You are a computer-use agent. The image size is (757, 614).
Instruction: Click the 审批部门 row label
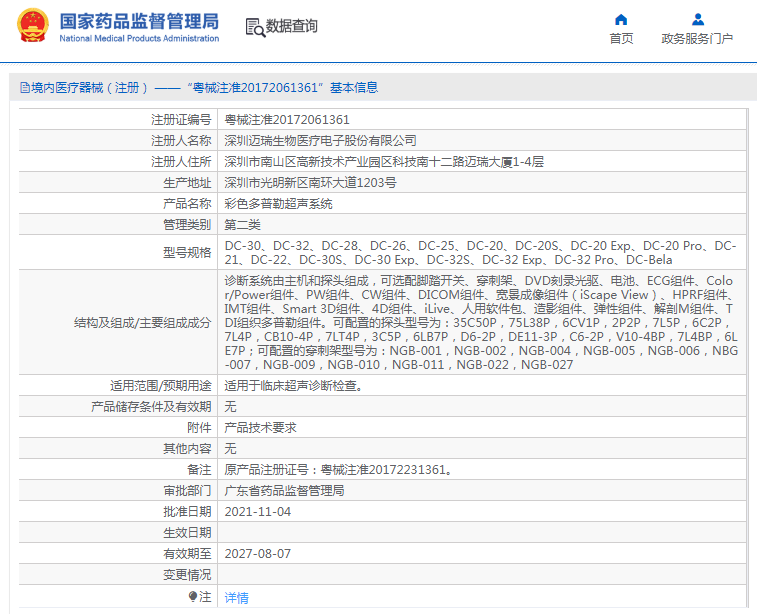(x=187, y=490)
